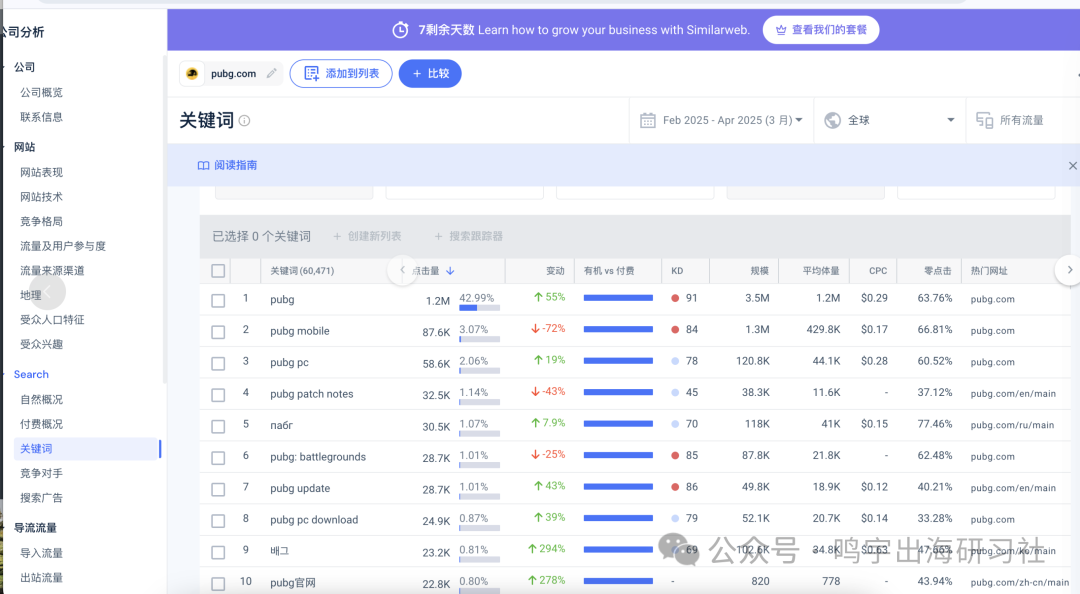This screenshot has width=1080, height=594.
Task: Open 流量及用户参与度 in sidebar
Action: [x=63, y=246]
